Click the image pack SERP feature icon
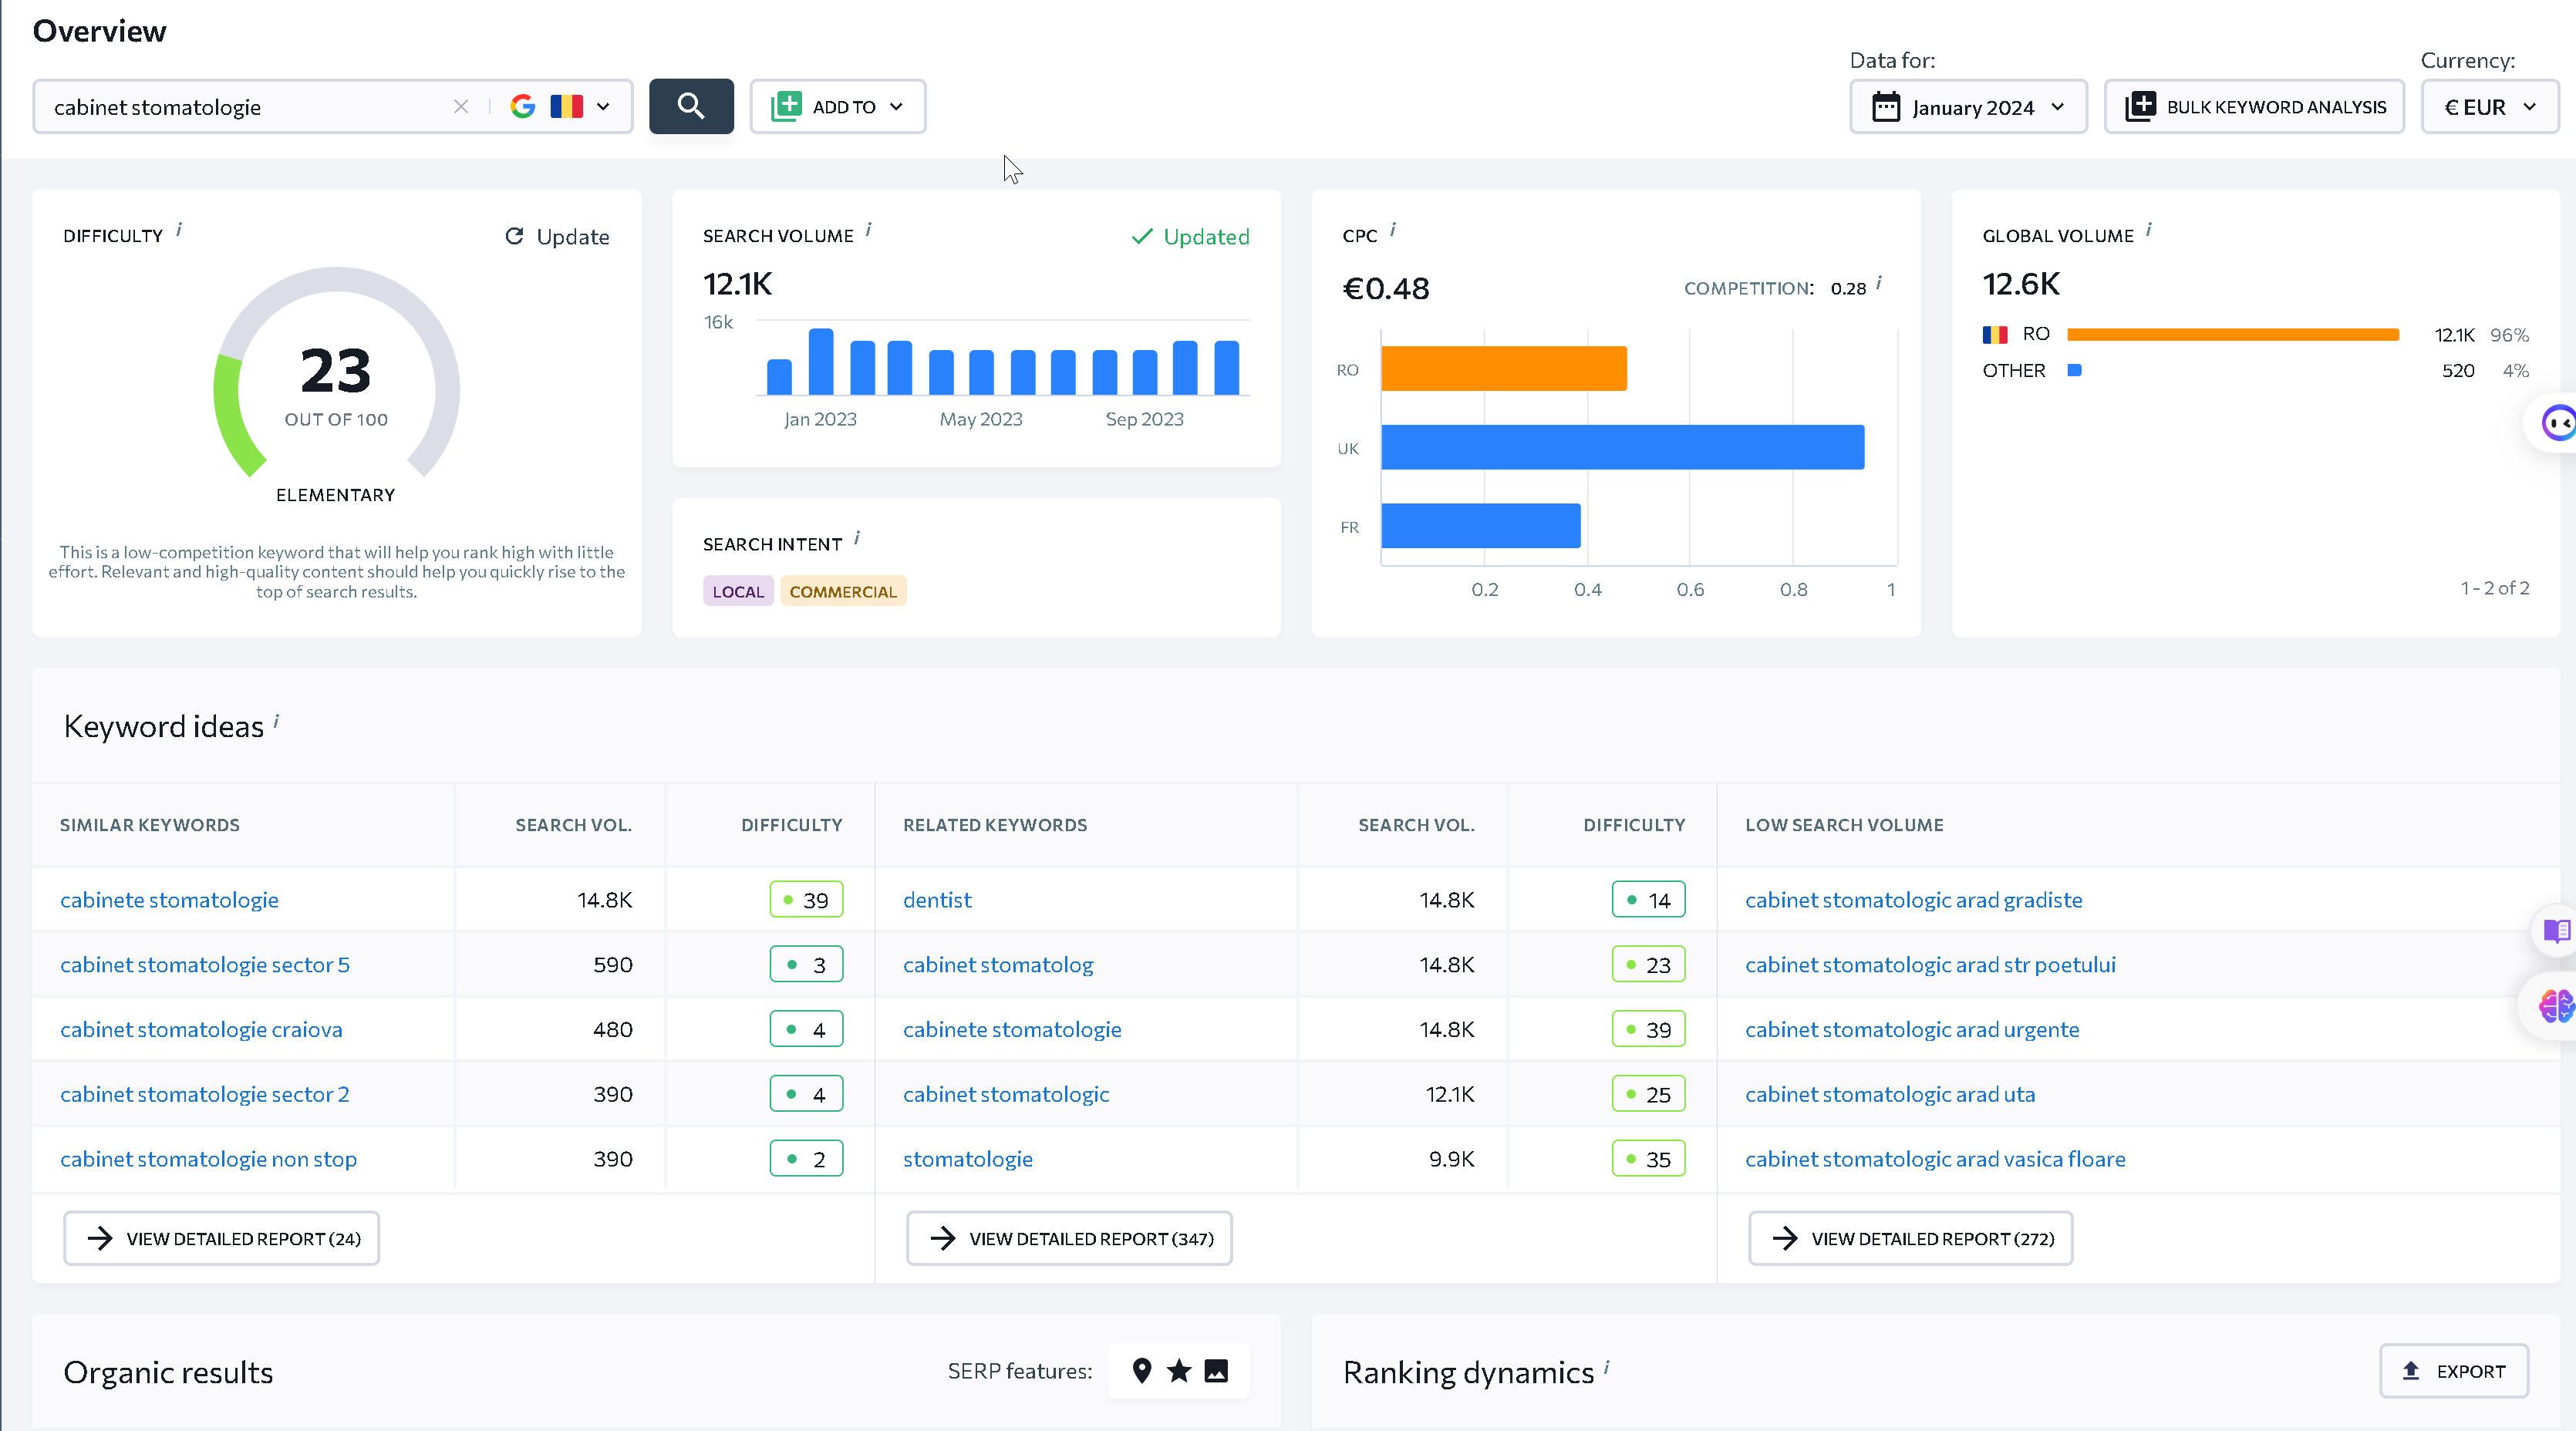The height and width of the screenshot is (1431, 2576). (x=1216, y=1371)
